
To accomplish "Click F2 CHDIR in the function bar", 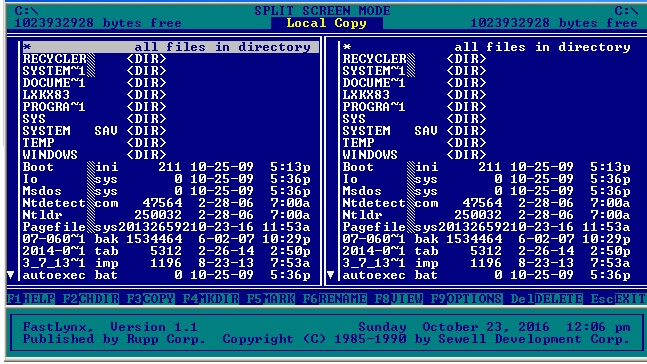I will click(91, 298).
